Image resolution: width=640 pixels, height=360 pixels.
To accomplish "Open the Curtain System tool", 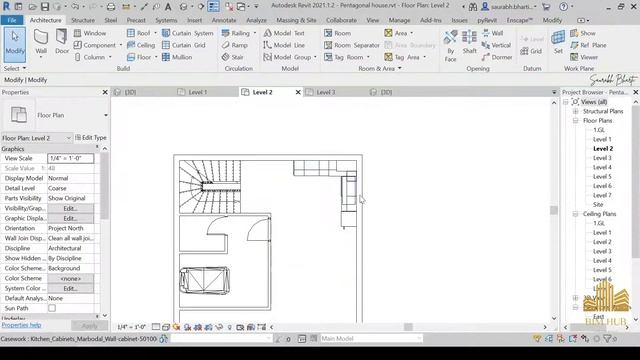I will coord(187,33).
